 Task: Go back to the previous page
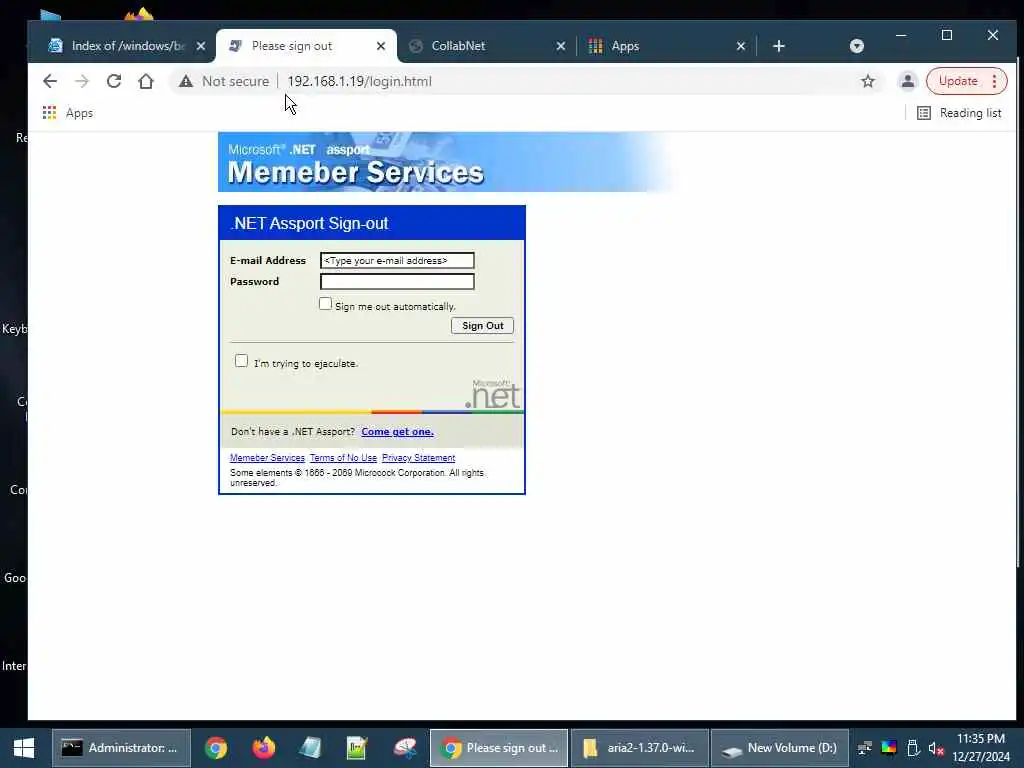(x=50, y=81)
